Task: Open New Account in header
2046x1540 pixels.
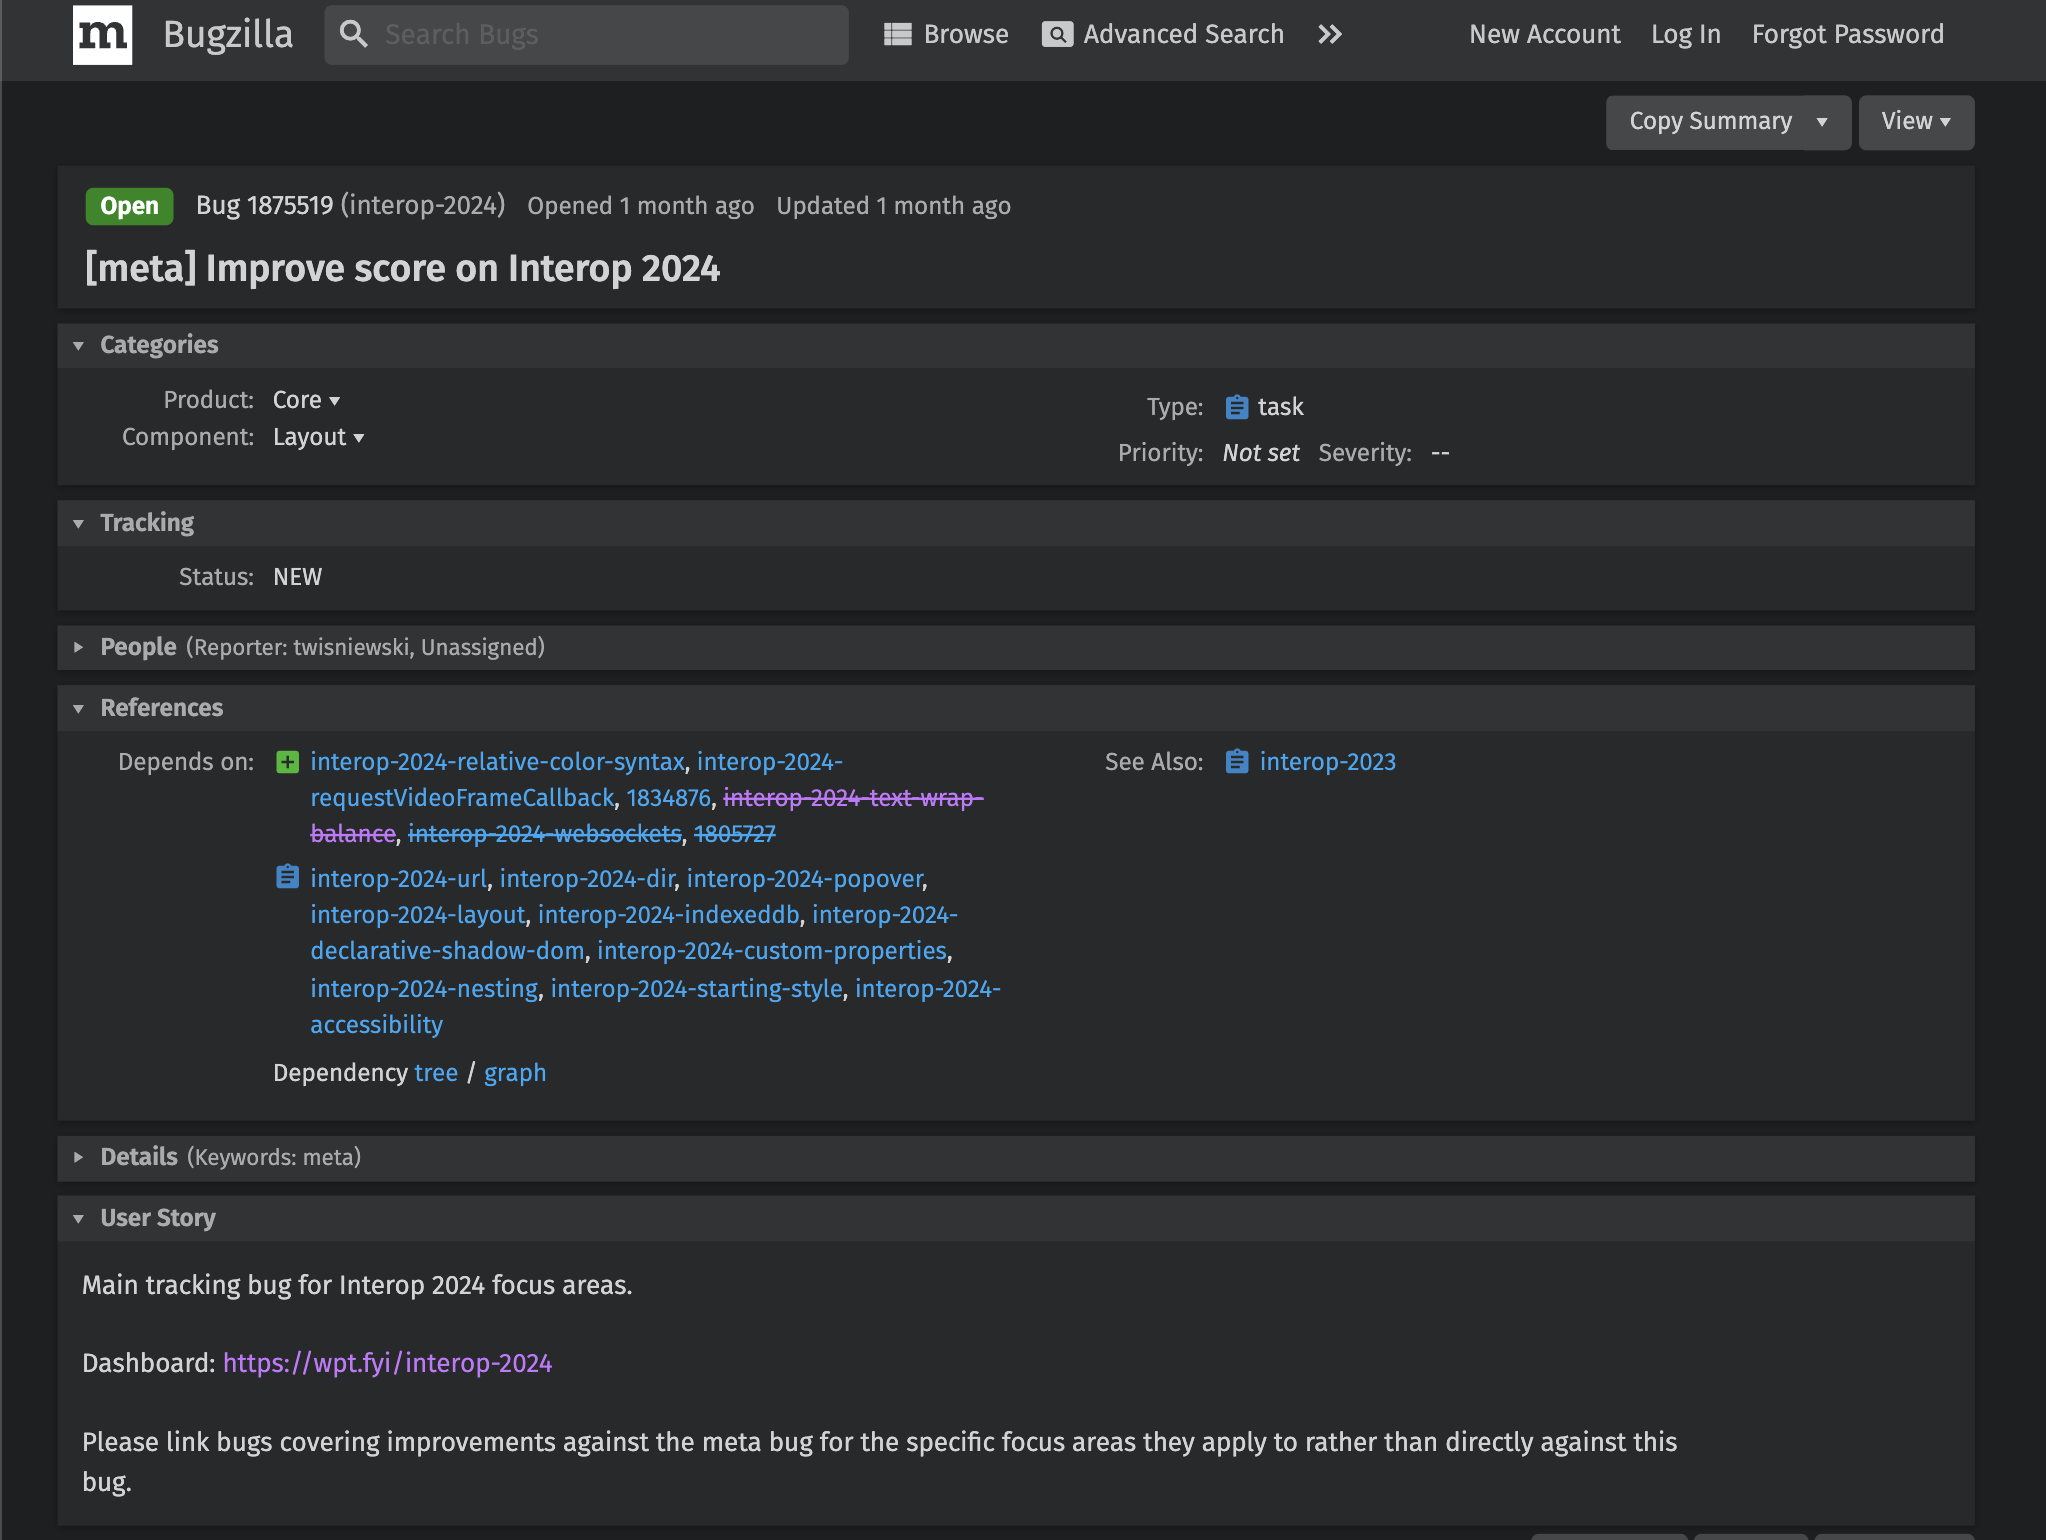Action: coord(1544,35)
